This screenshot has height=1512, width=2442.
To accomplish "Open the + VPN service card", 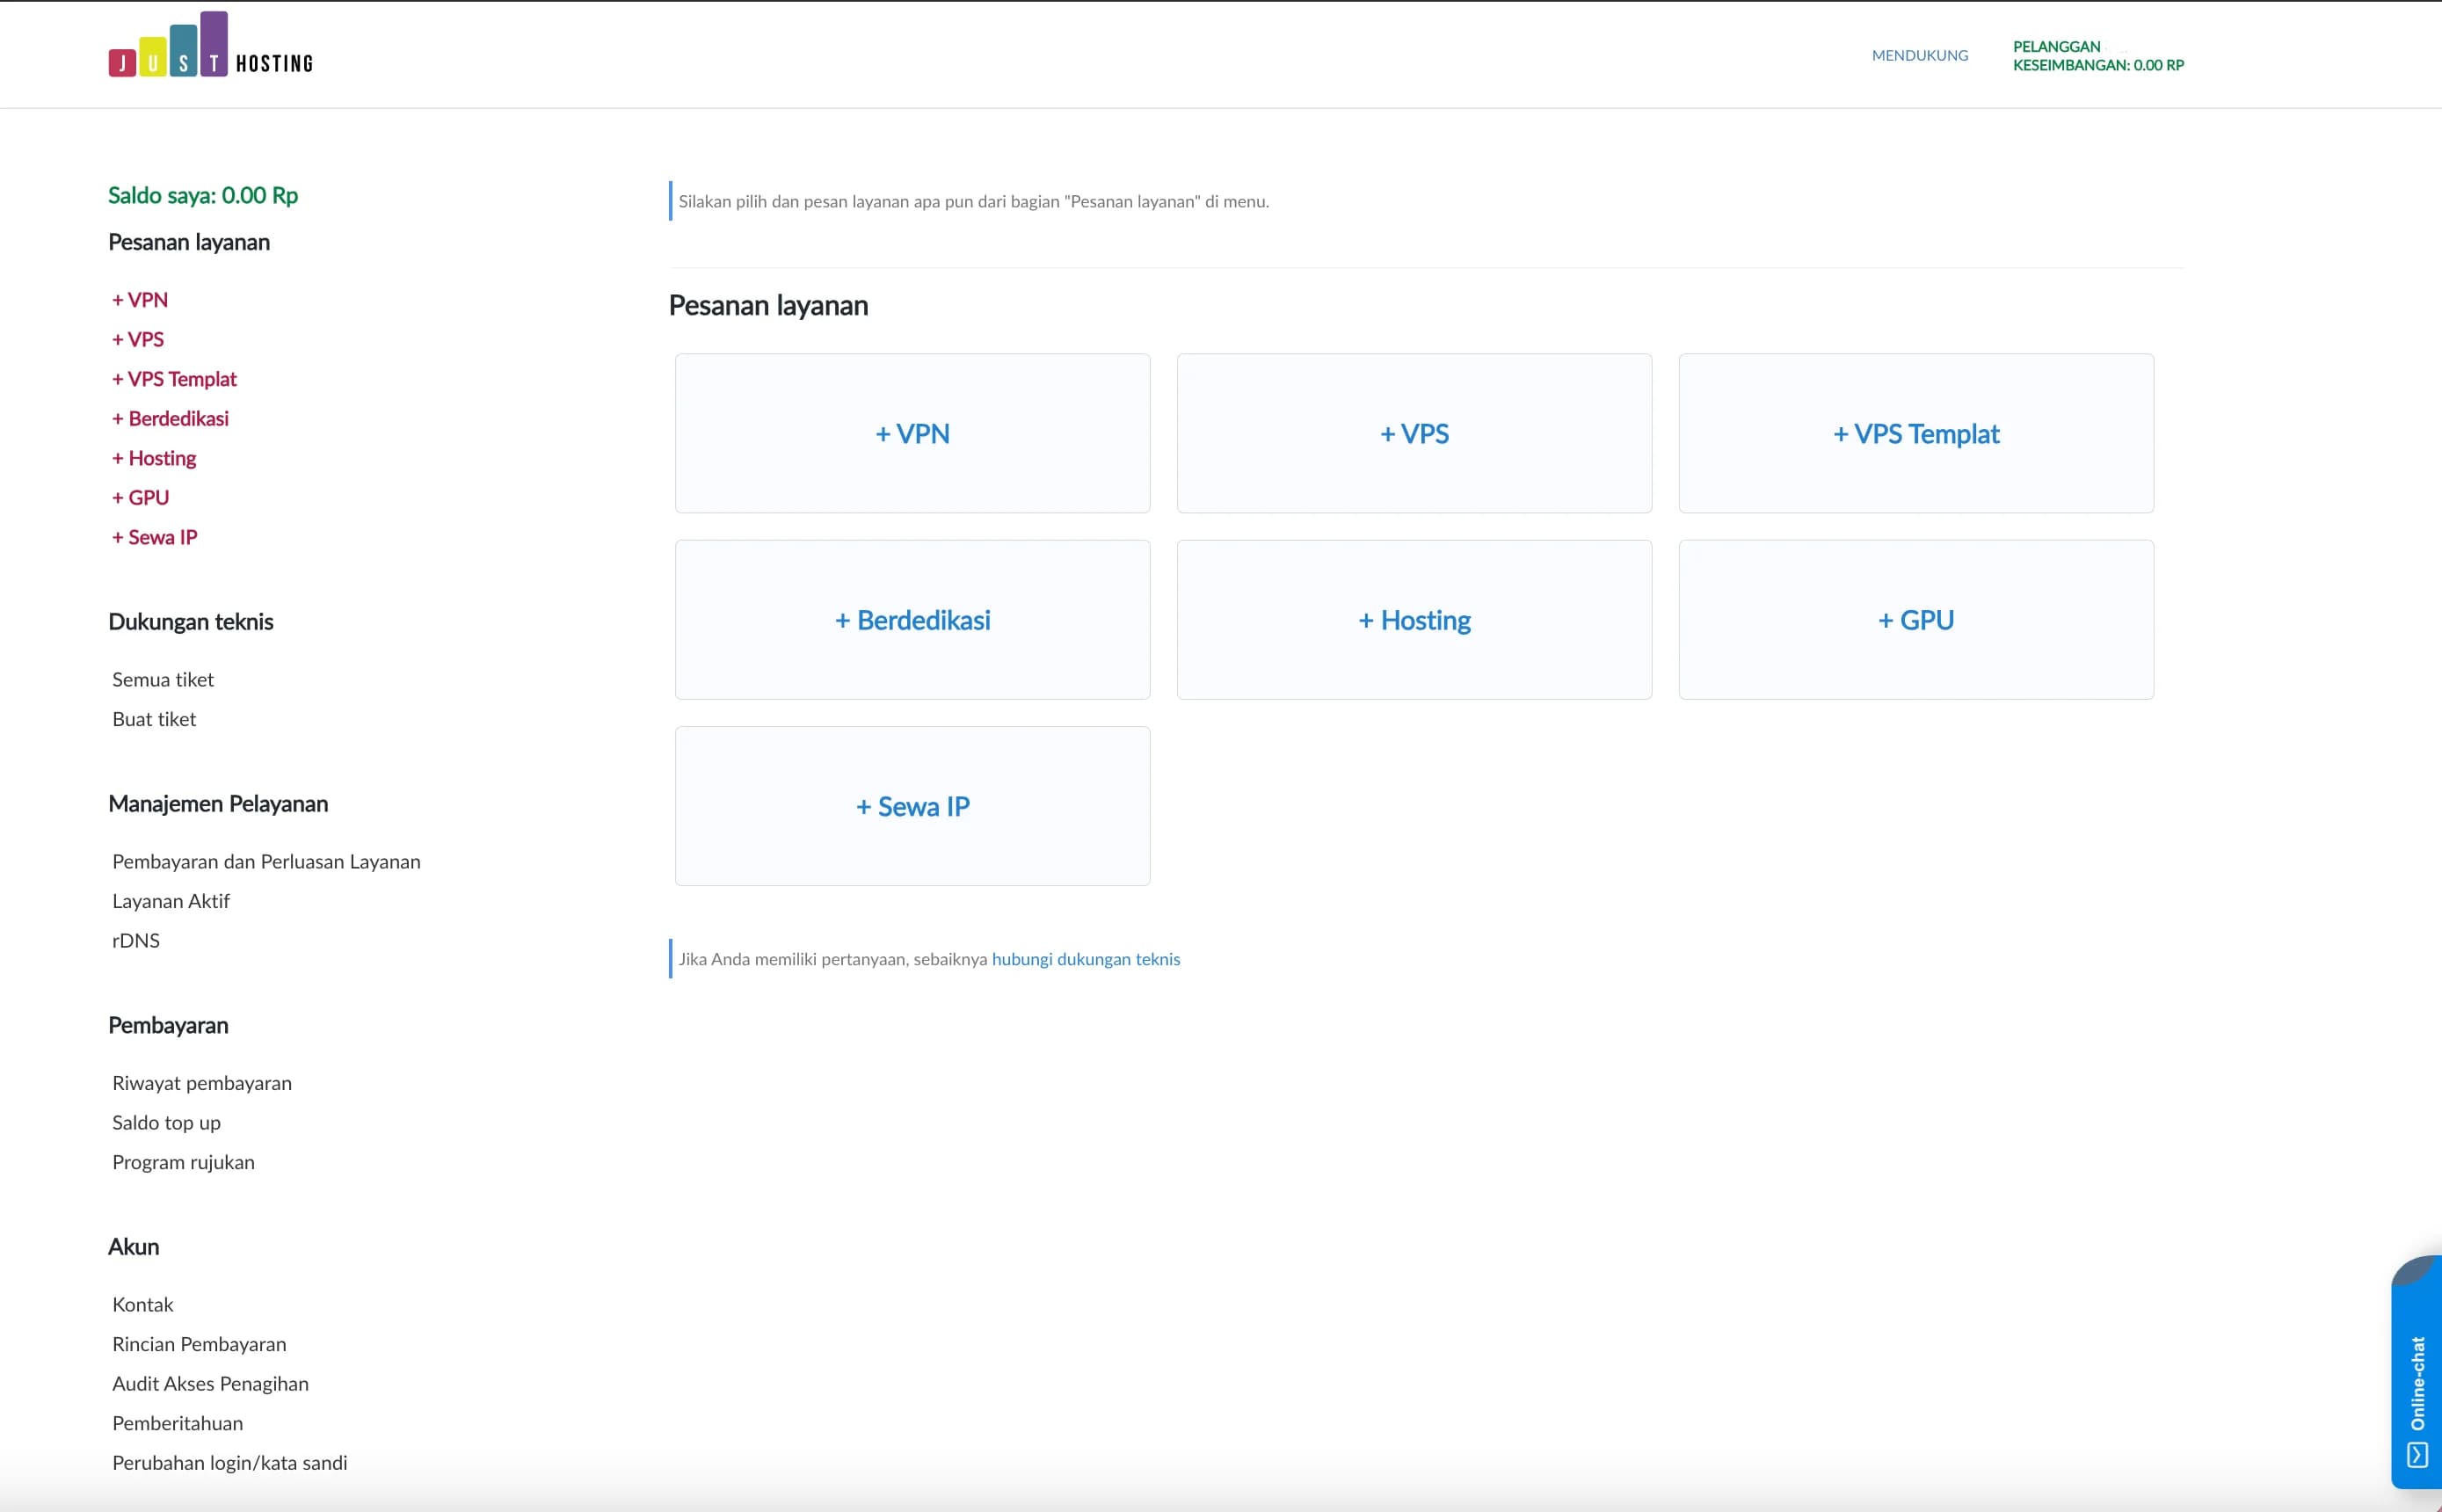I will [x=912, y=433].
